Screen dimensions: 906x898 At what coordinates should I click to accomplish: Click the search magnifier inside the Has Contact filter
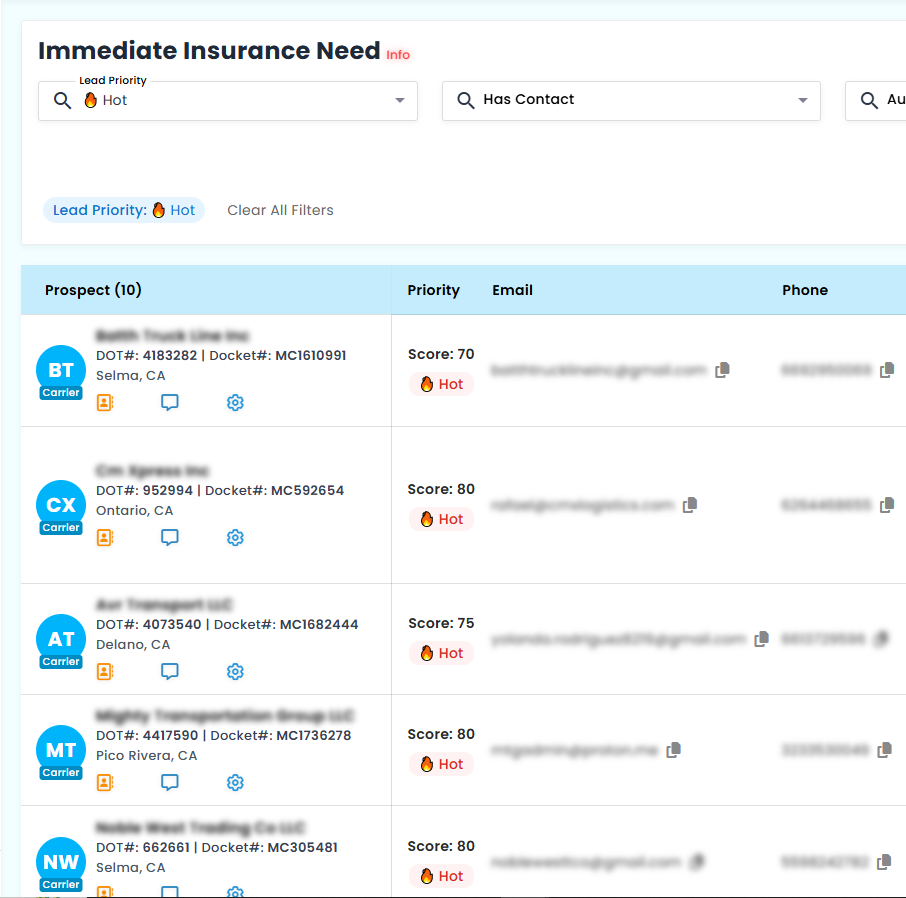pos(464,100)
